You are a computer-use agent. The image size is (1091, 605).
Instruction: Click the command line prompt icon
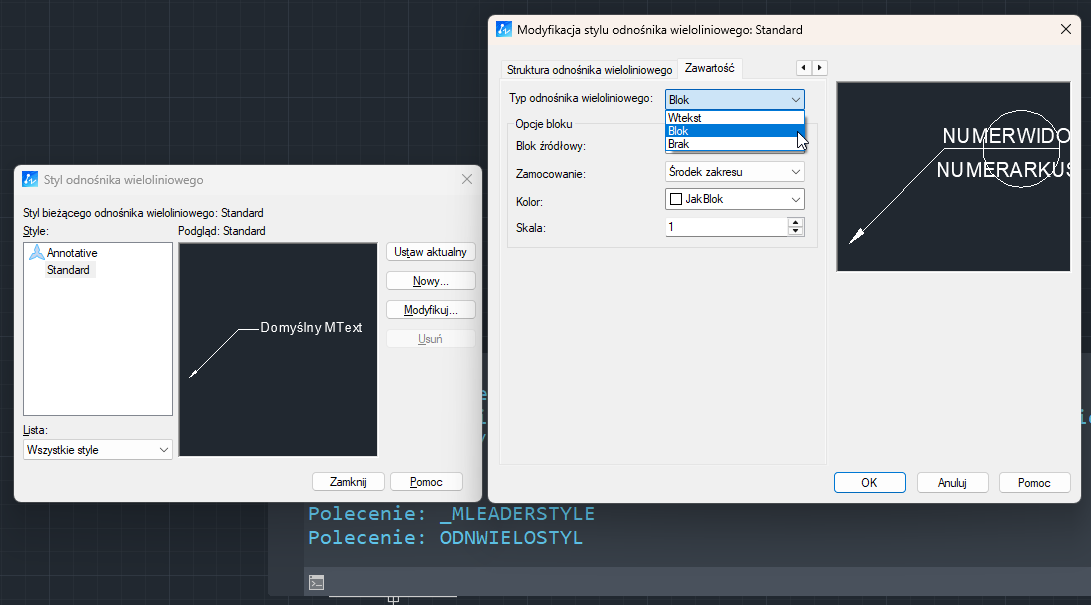(x=316, y=582)
